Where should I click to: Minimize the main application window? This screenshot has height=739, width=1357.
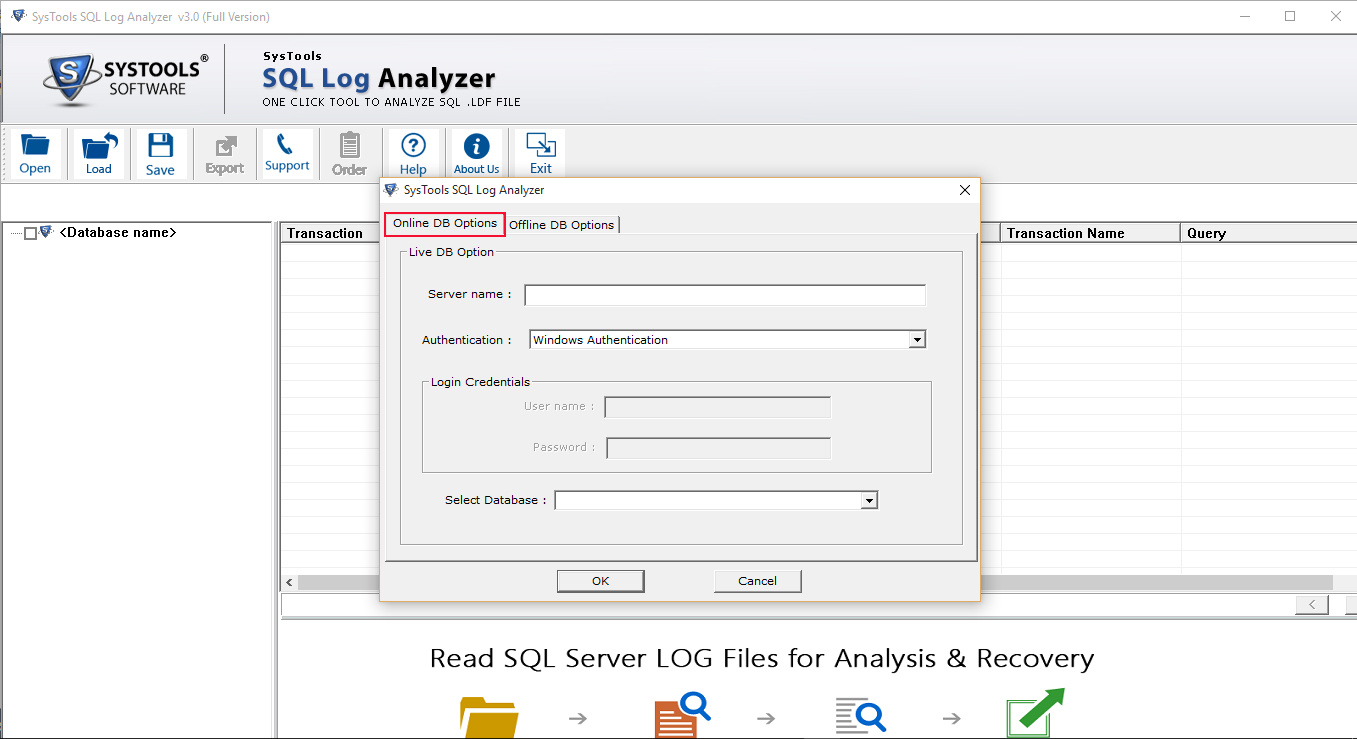pos(1245,16)
